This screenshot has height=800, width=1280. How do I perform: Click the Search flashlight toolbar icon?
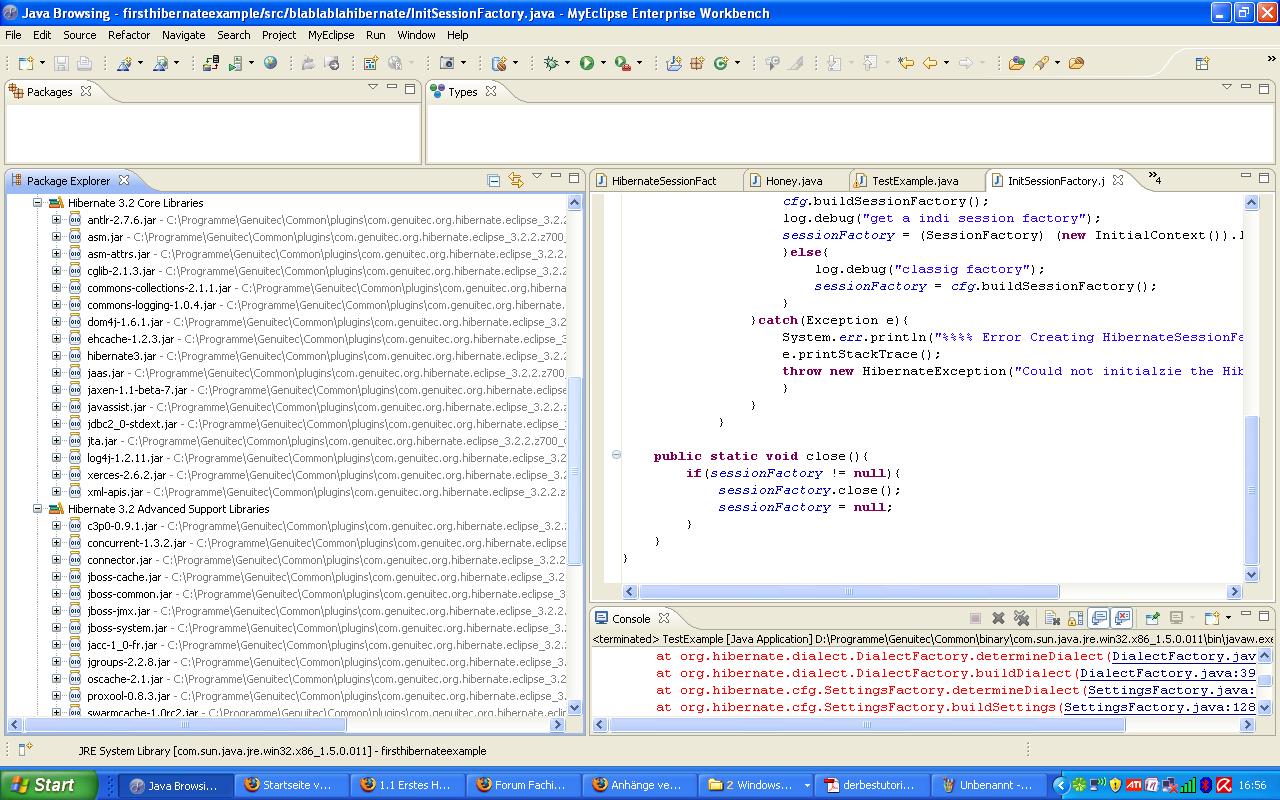(x=1042, y=63)
